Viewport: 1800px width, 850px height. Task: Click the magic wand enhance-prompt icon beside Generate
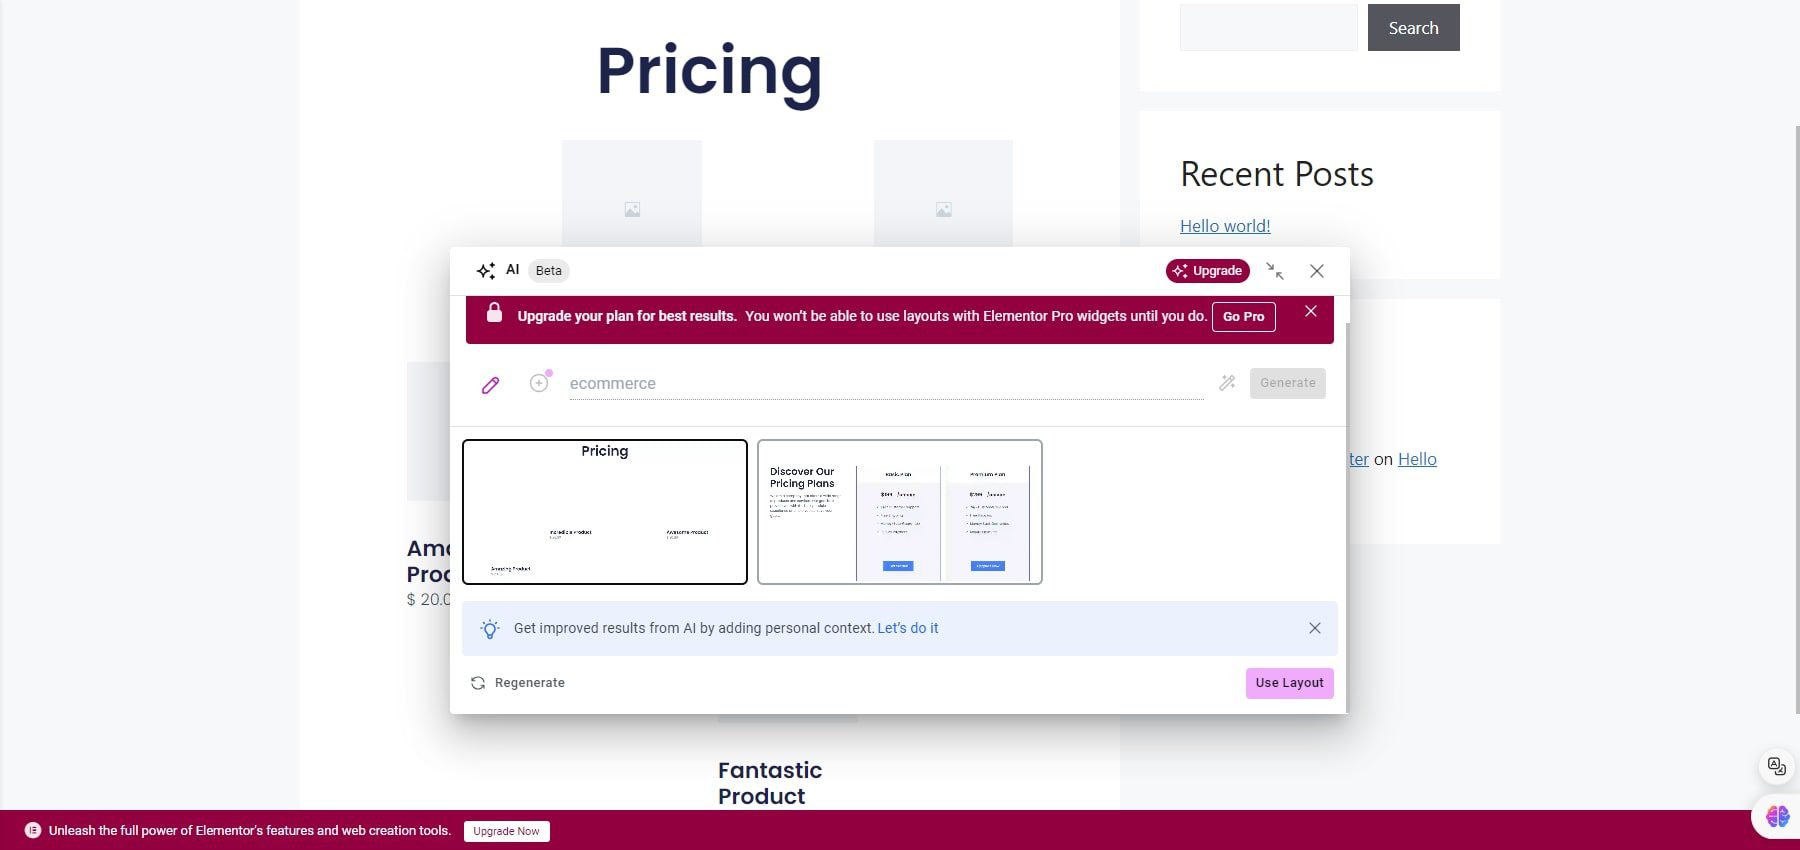1227,383
